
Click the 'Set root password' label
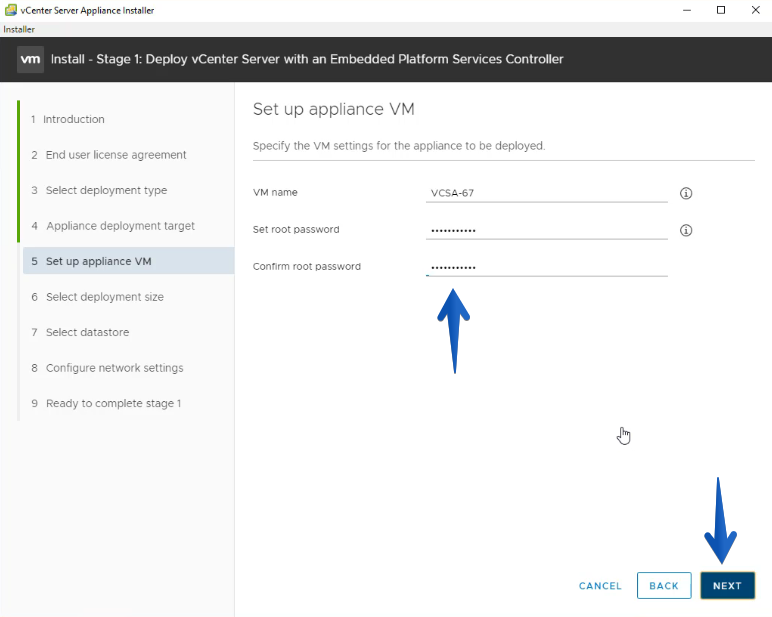click(x=296, y=229)
